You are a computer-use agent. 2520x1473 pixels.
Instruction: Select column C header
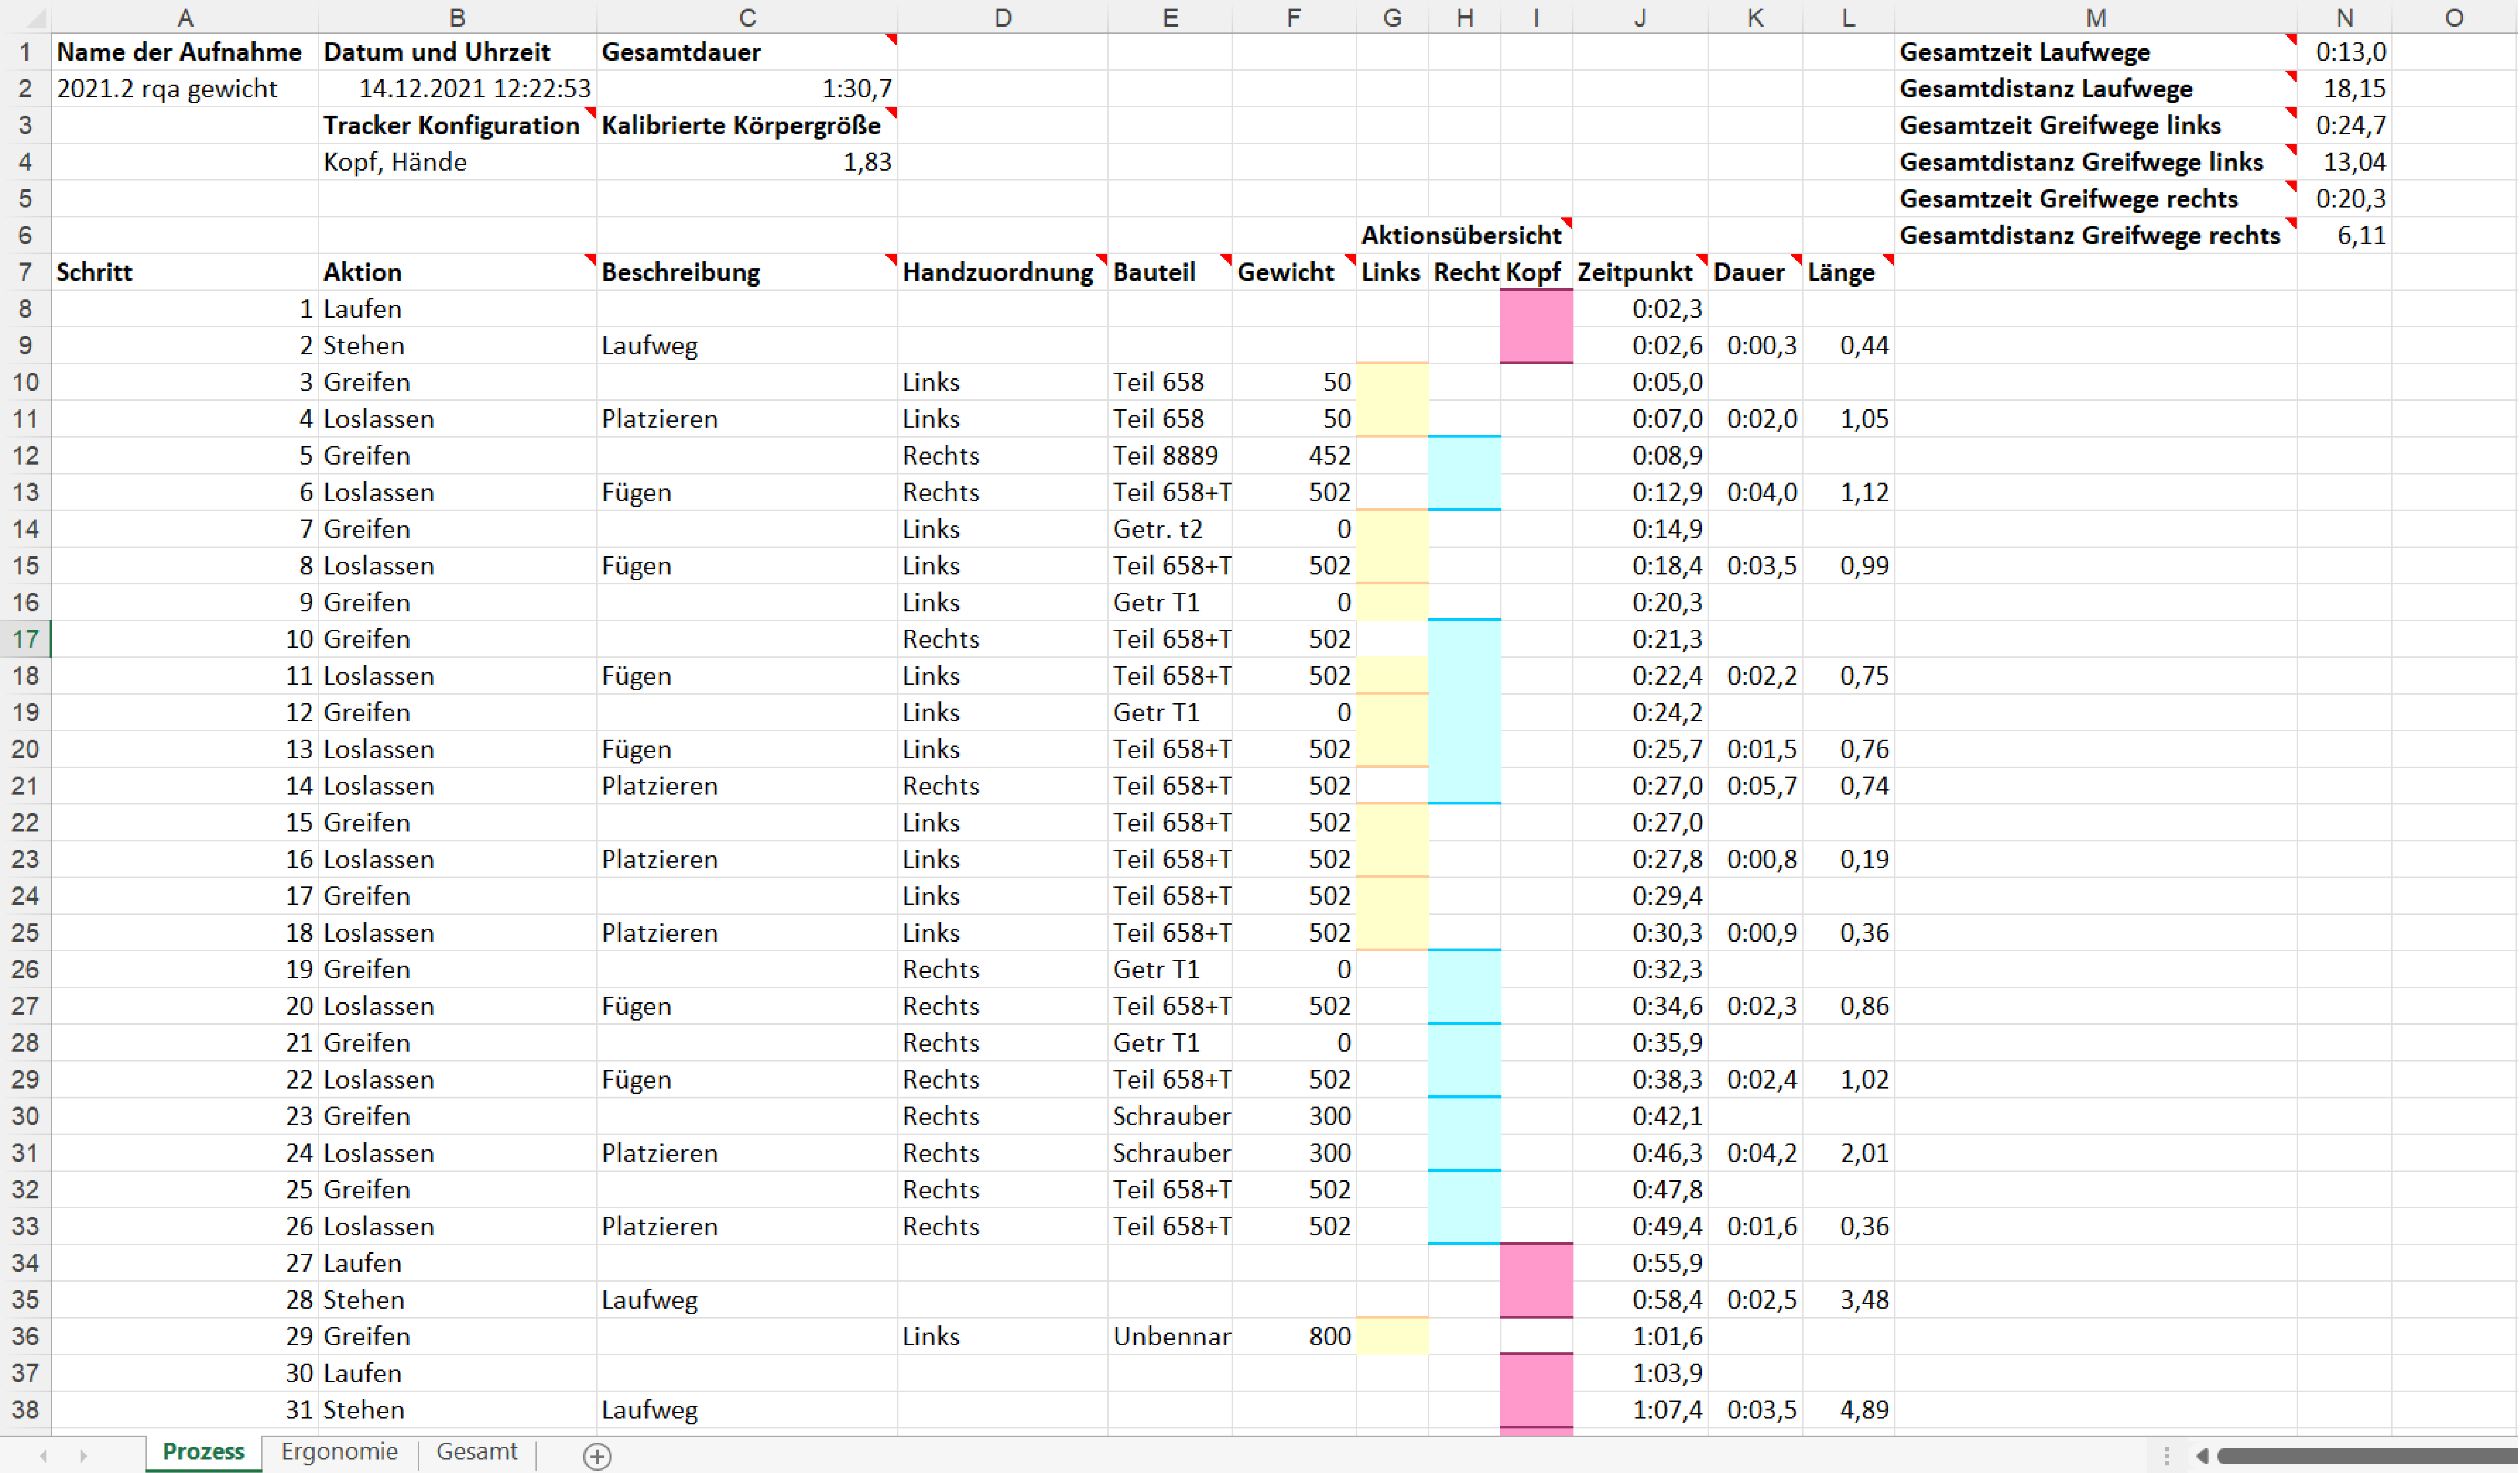coord(747,17)
